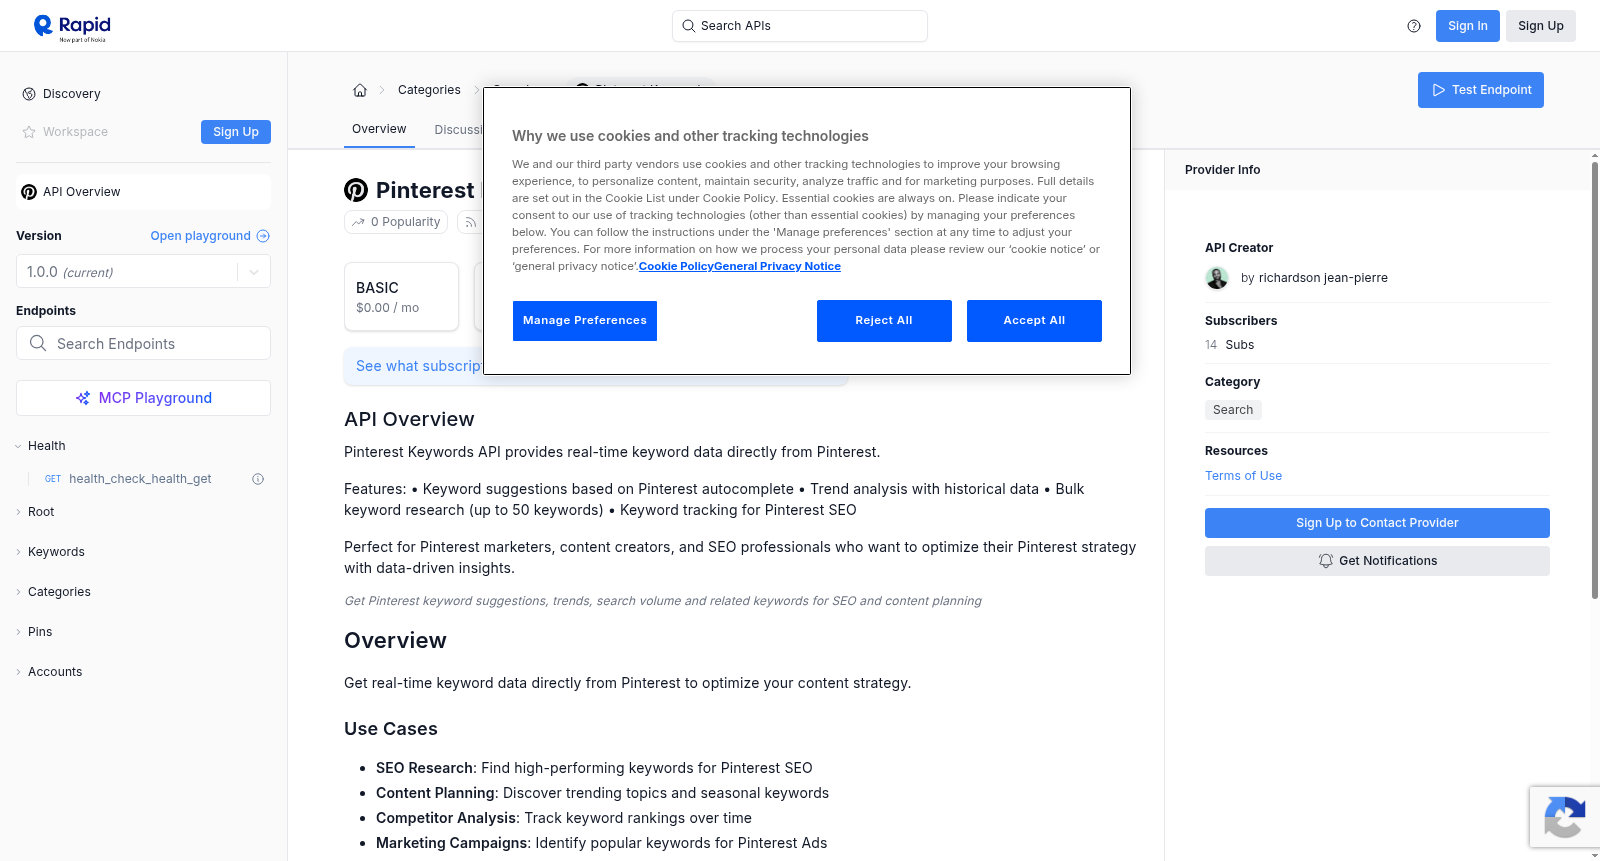Click the Workspace star icon

29,132
